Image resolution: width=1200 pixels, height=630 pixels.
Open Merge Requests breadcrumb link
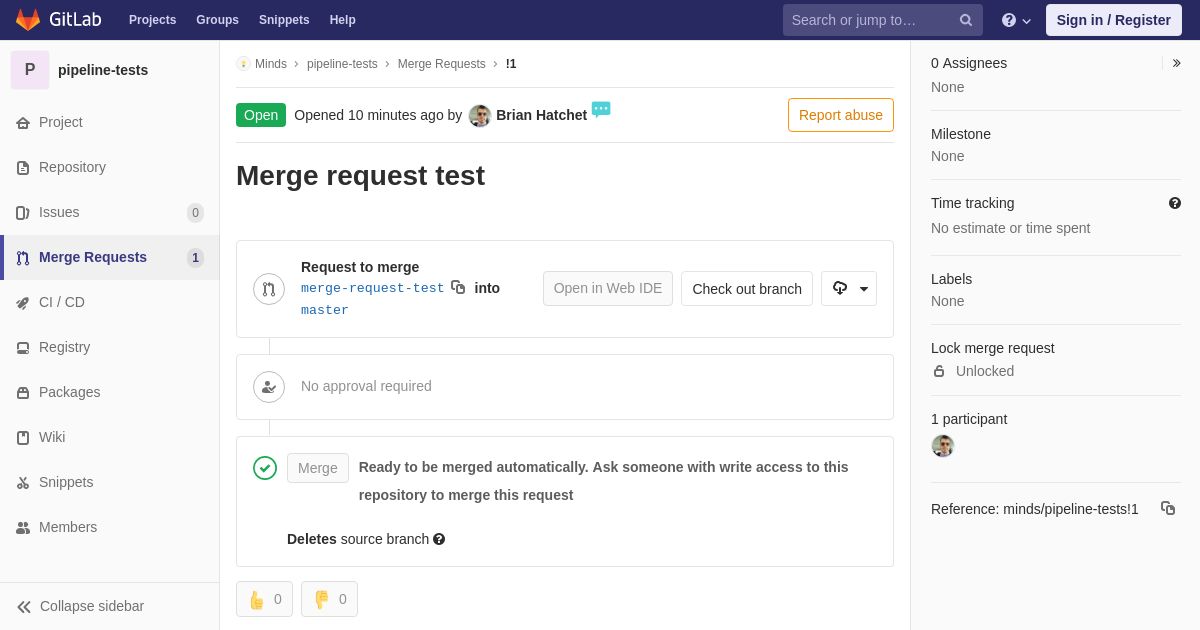[441, 64]
